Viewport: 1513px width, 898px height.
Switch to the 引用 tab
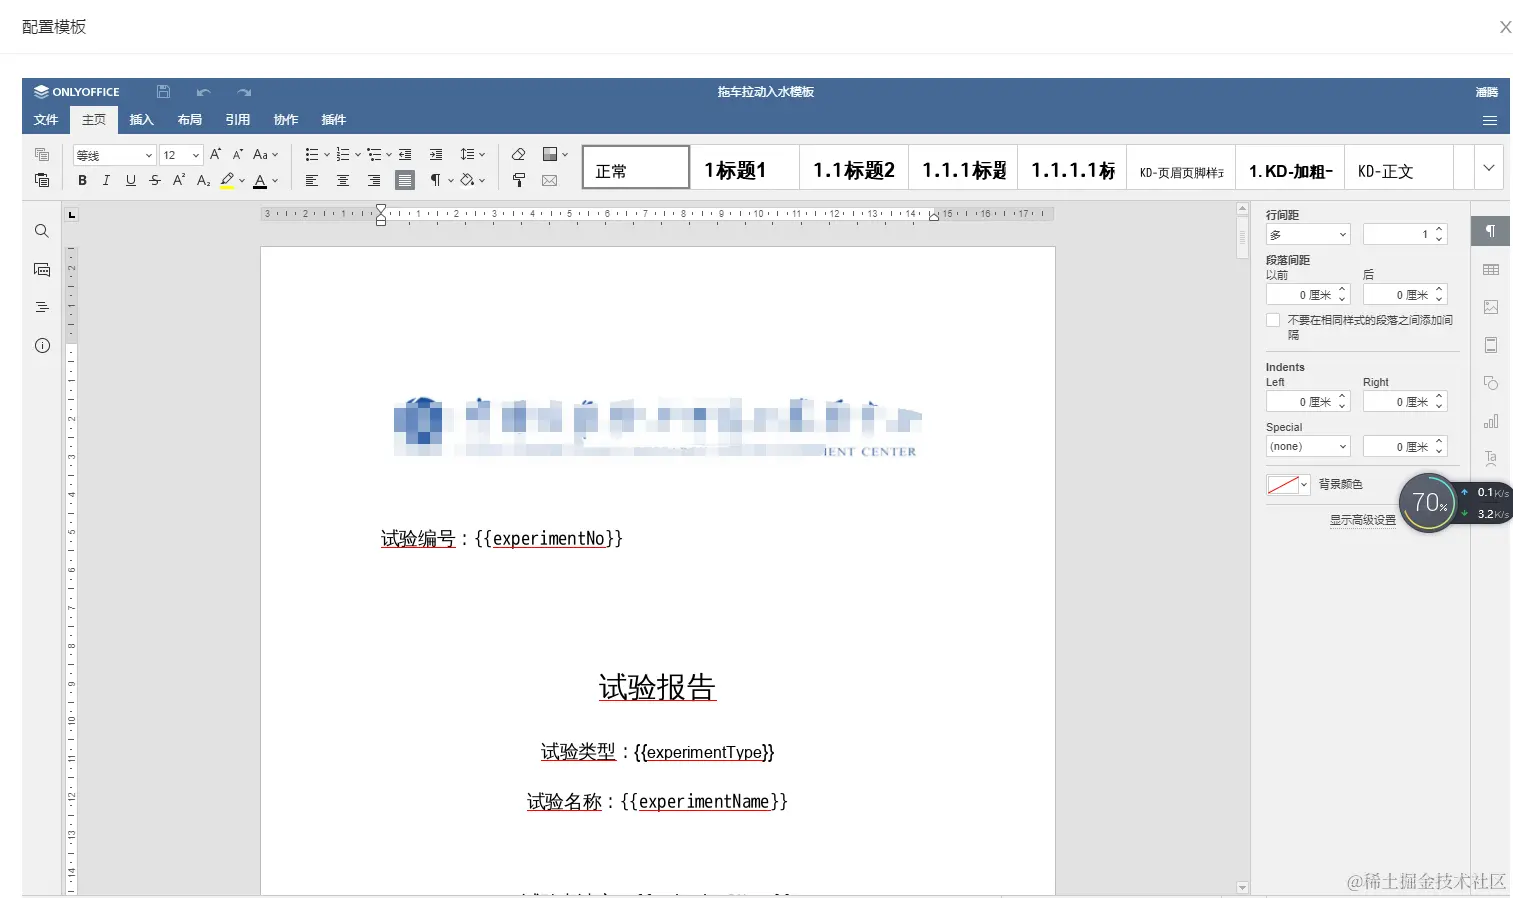pos(238,120)
